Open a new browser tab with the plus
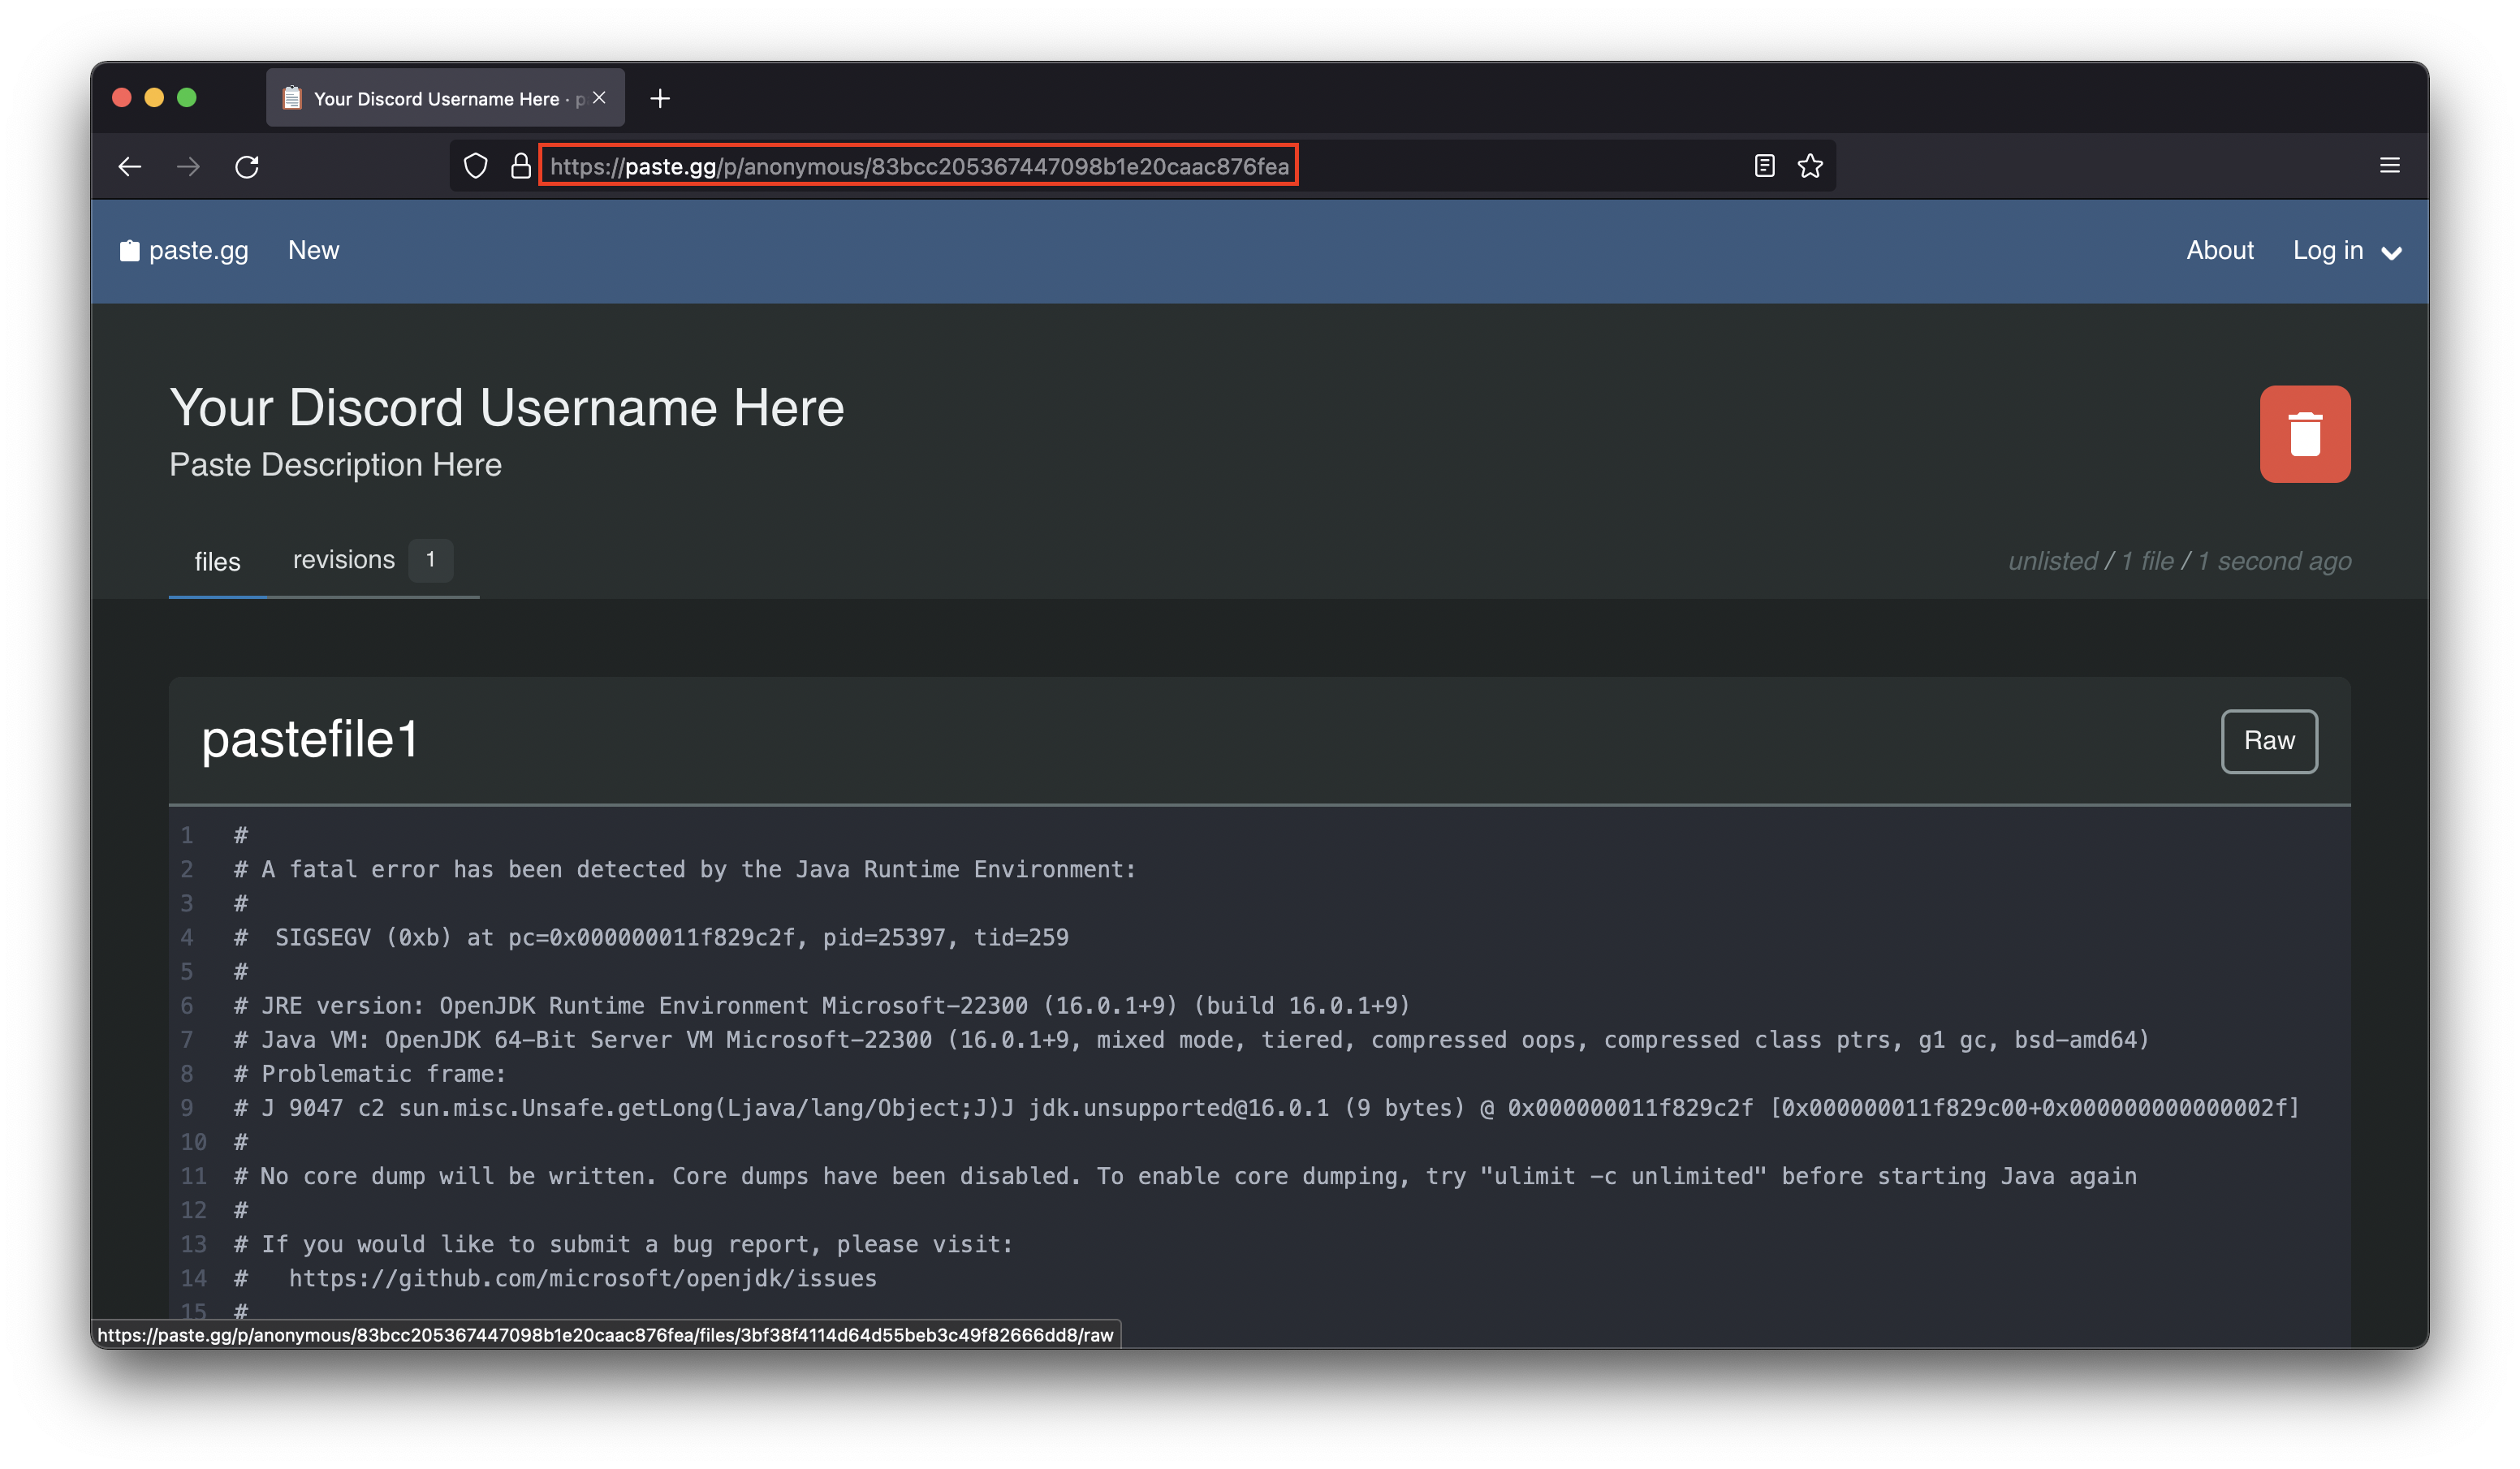The height and width of the screenshot is (1469, 2520). 660,98
